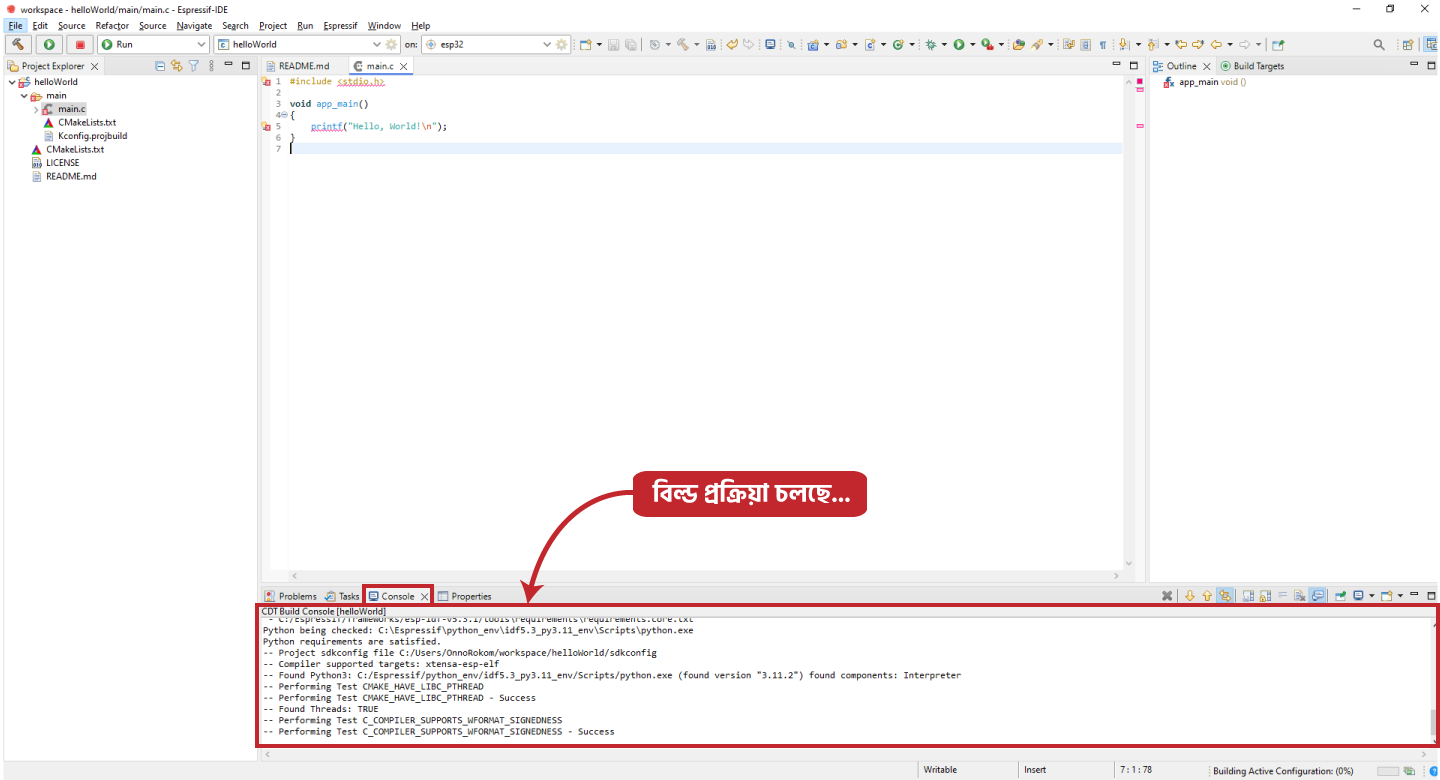Toggle console Word Wrap icon
The width and height of the screenshot is (1440, 780).
(x=1282, y=596)
